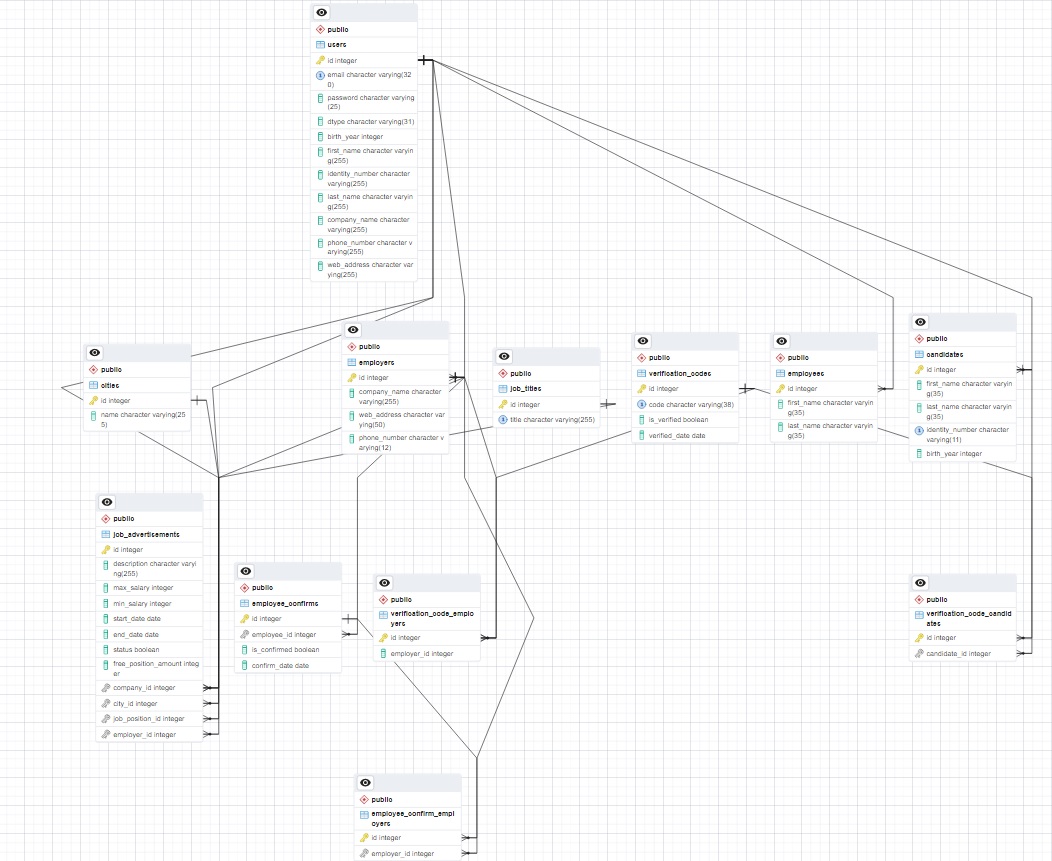Click the table icon next to job_titles label
1052x861 pixels.
504,388
